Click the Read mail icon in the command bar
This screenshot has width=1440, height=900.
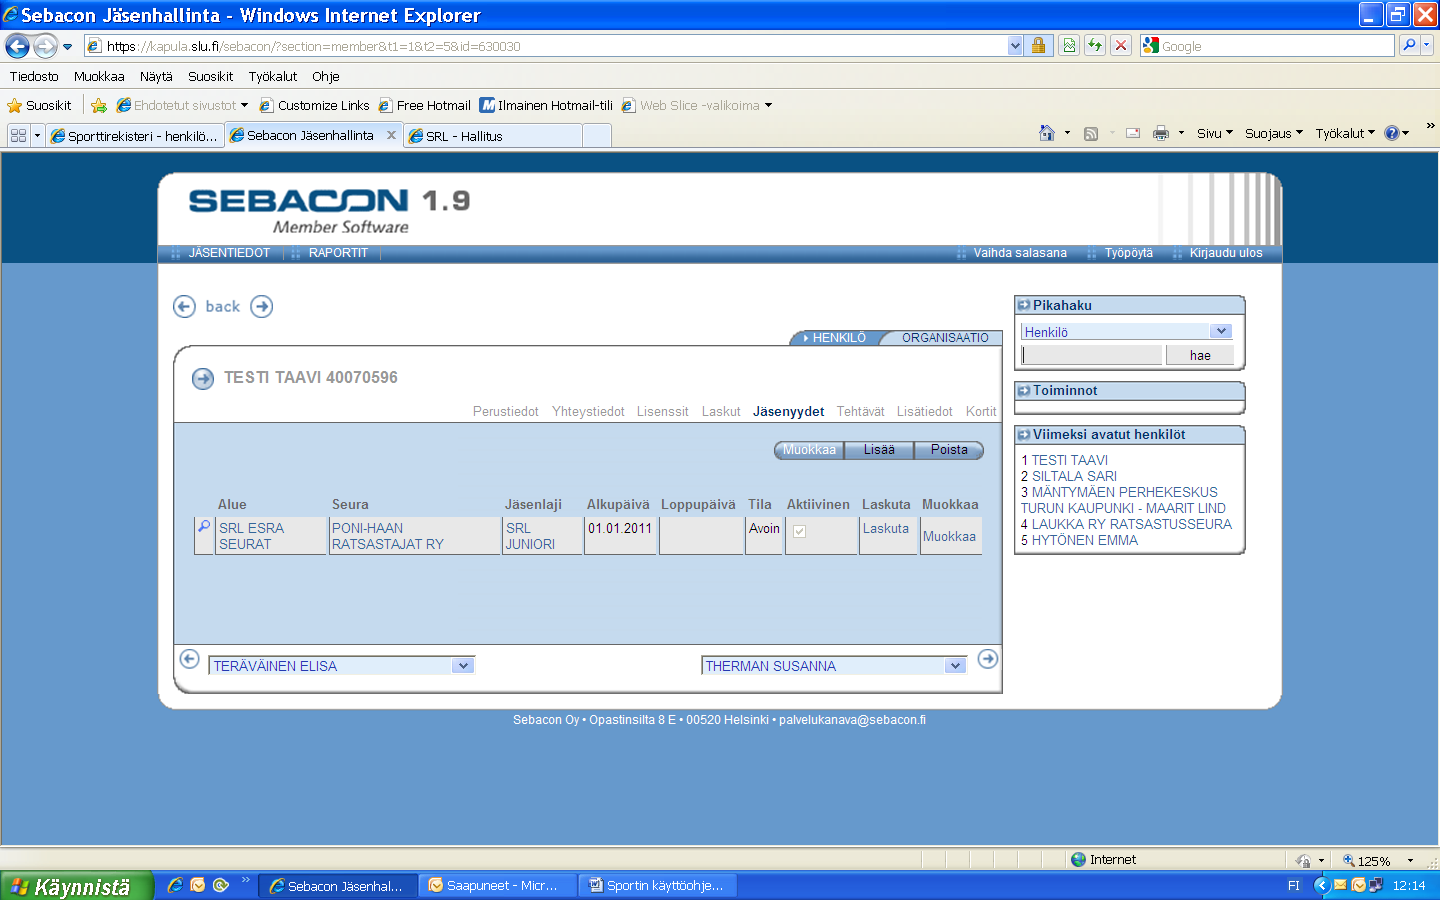1133,133
